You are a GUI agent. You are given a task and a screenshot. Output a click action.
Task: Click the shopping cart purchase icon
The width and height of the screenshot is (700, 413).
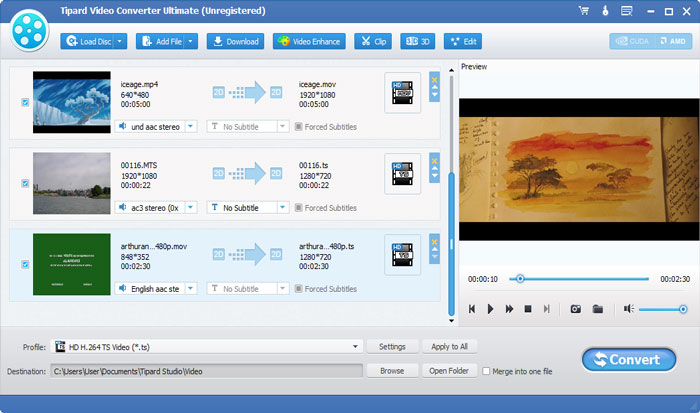pos(583,11)
